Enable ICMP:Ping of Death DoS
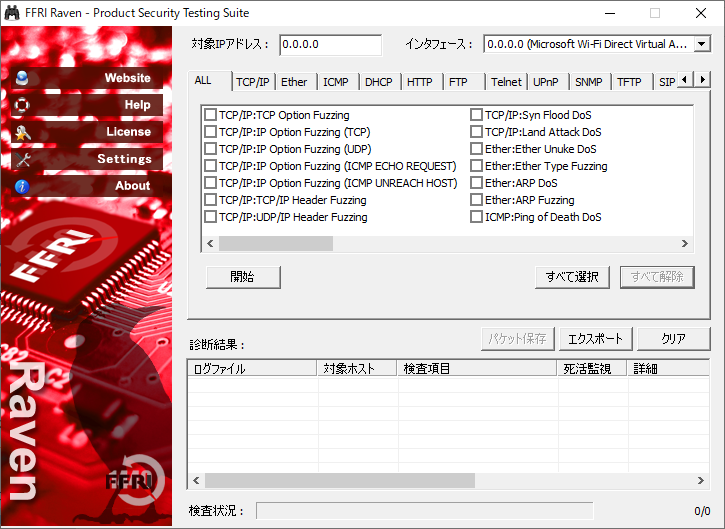Viewport: 725px width, 529px height. point(476,217)
